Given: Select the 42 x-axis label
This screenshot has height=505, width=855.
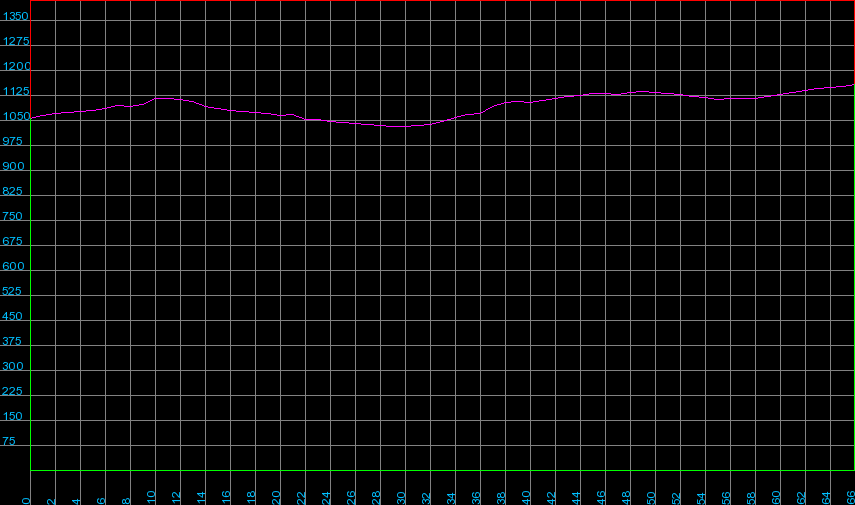Looking at the screenshot, I should click(x=551, y=498).
